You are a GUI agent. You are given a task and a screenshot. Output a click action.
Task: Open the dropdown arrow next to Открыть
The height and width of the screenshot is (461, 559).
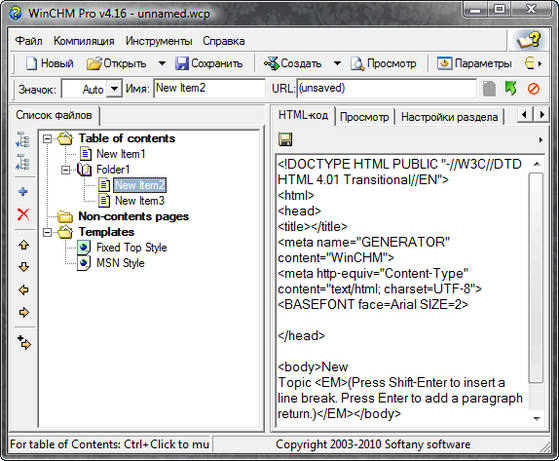tap(162, 64)
